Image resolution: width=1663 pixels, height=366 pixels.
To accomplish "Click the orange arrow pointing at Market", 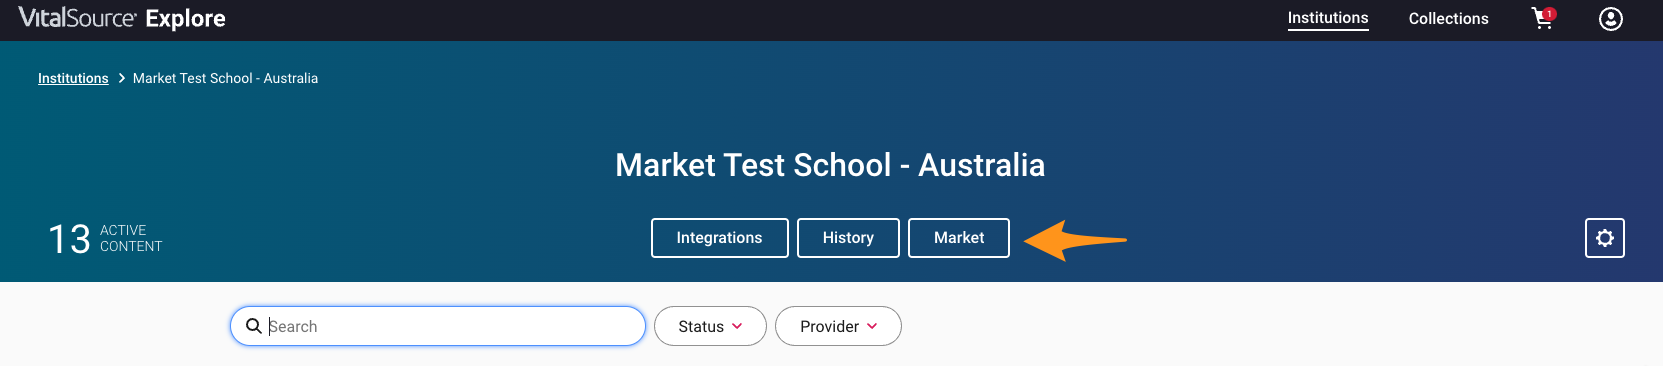I will (x=1075, y=240).
